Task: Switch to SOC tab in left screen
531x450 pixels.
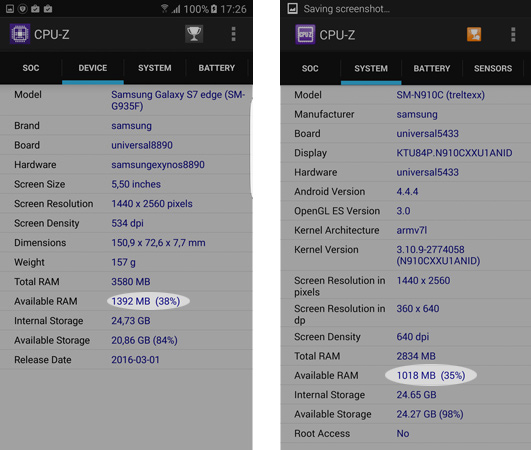Action: [x=31, y=68]
